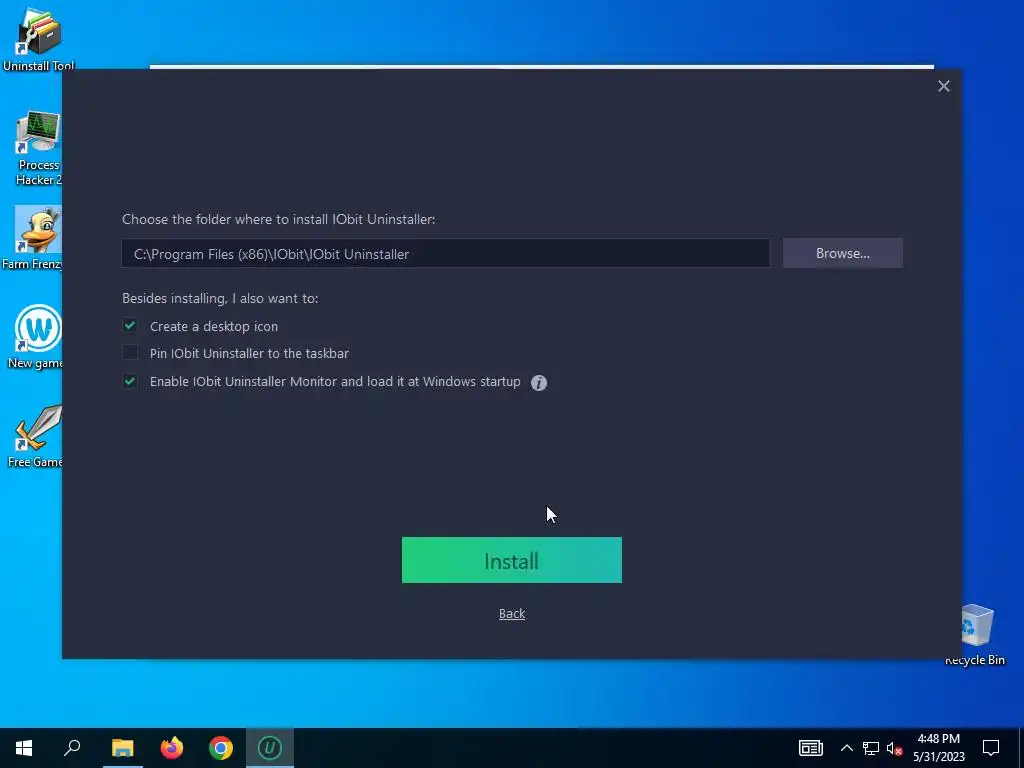The height and width of the screenshot is (768, 1024).
Task: Select the Recycle Bin desktop icon
Action: (975, 633)
